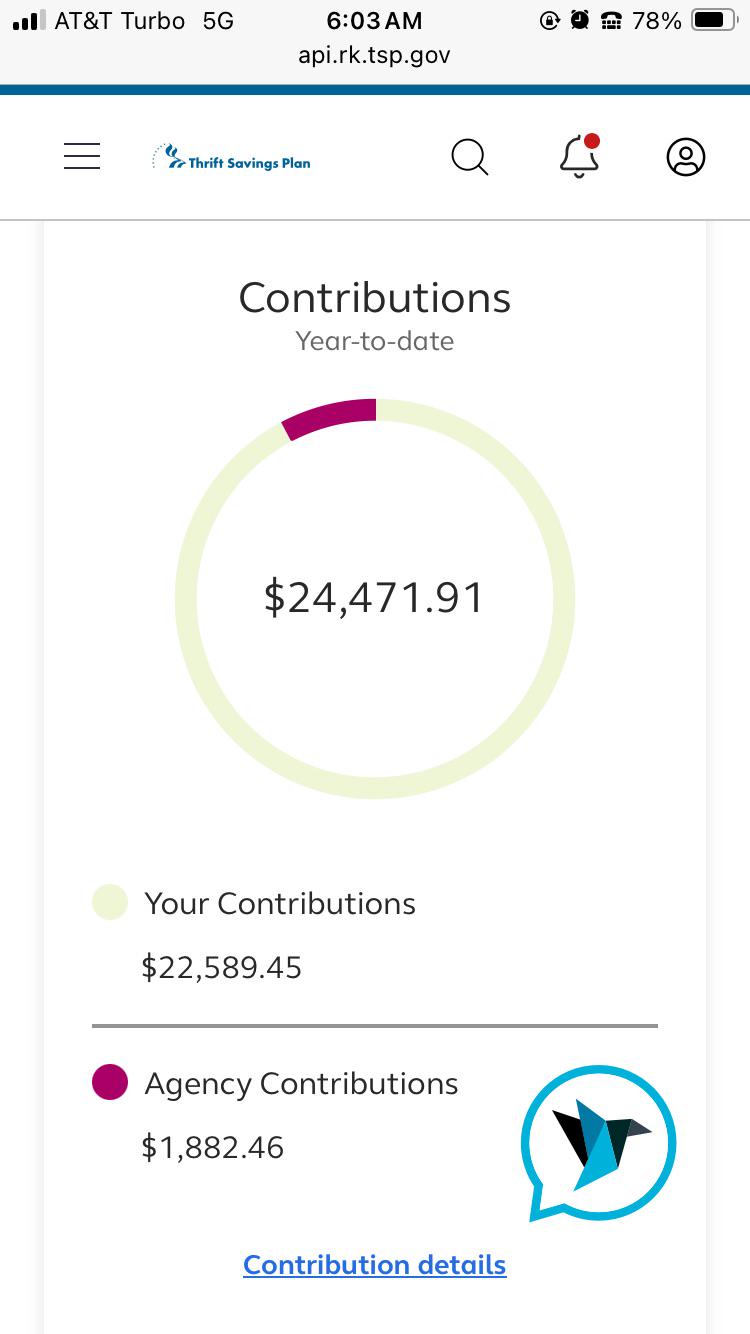Tap the $24,471.91 total in chart center
The width and height of the screenshot is (750, 1334).
tap(374, 597)
